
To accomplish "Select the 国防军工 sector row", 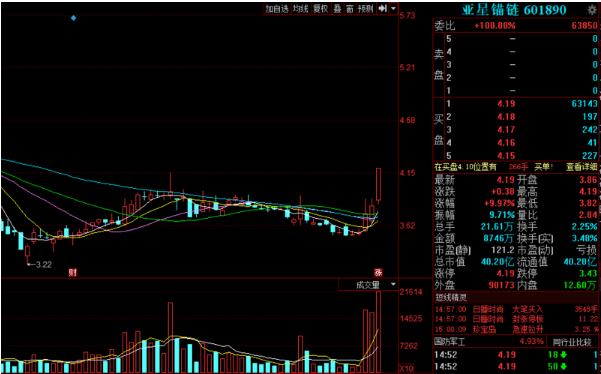I will (x=489, y=341).
